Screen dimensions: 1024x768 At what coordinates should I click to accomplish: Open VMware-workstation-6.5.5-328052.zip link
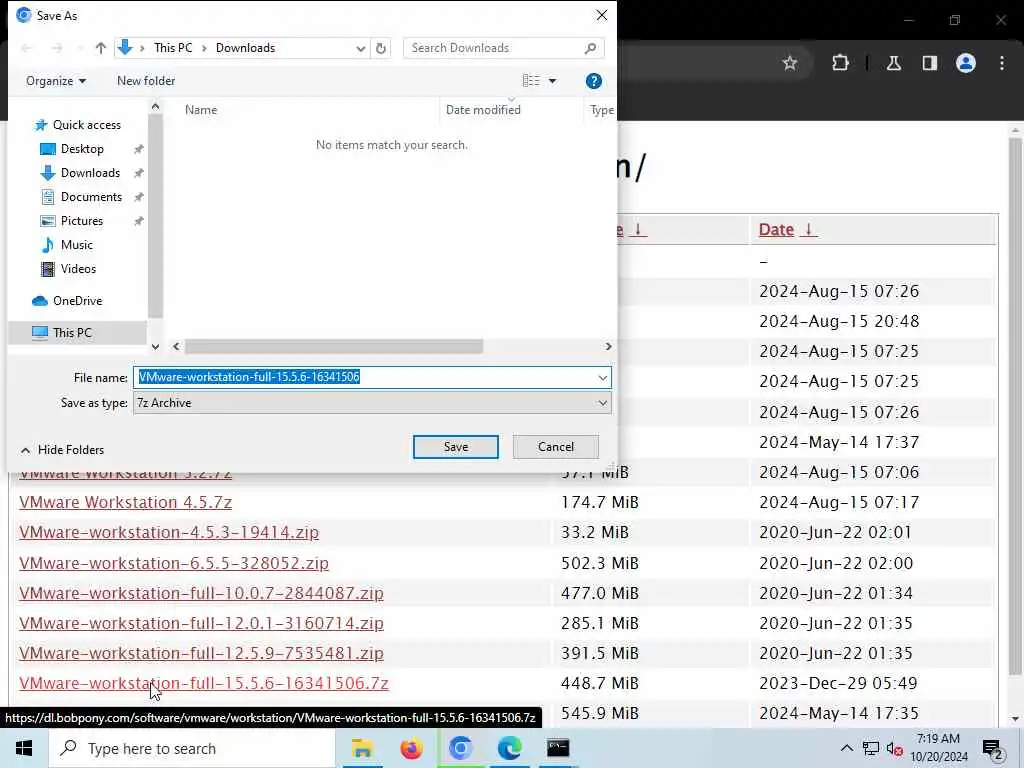[174, 563]
